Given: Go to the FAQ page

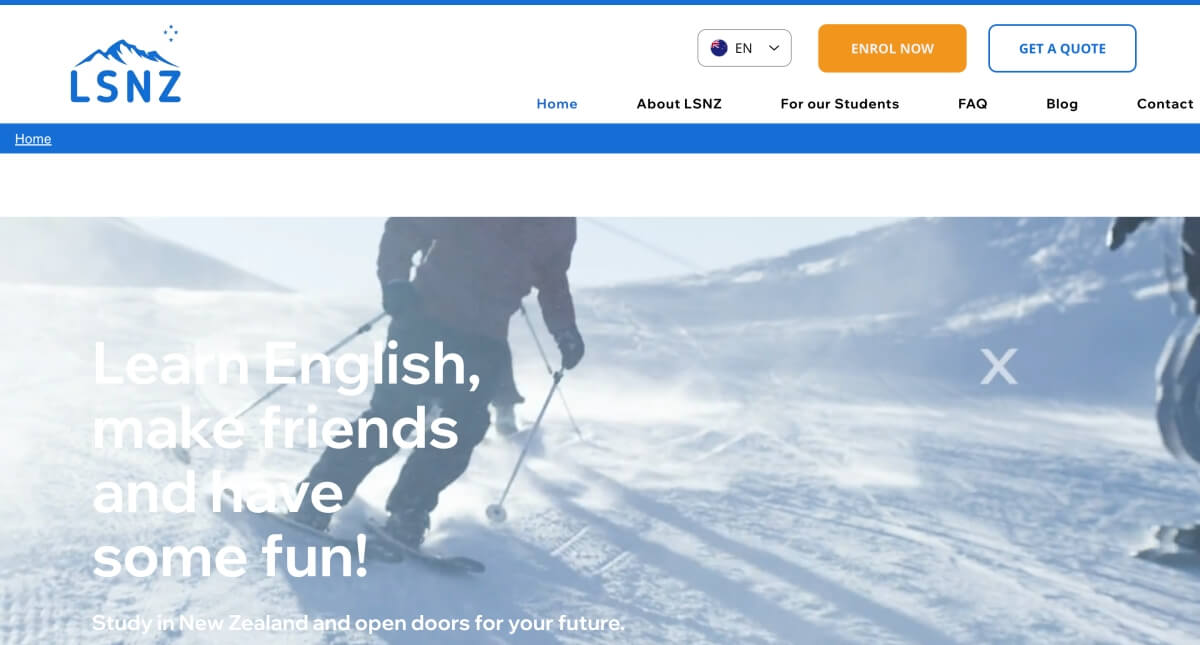Looking at the screenshot, I should point(973,104).
